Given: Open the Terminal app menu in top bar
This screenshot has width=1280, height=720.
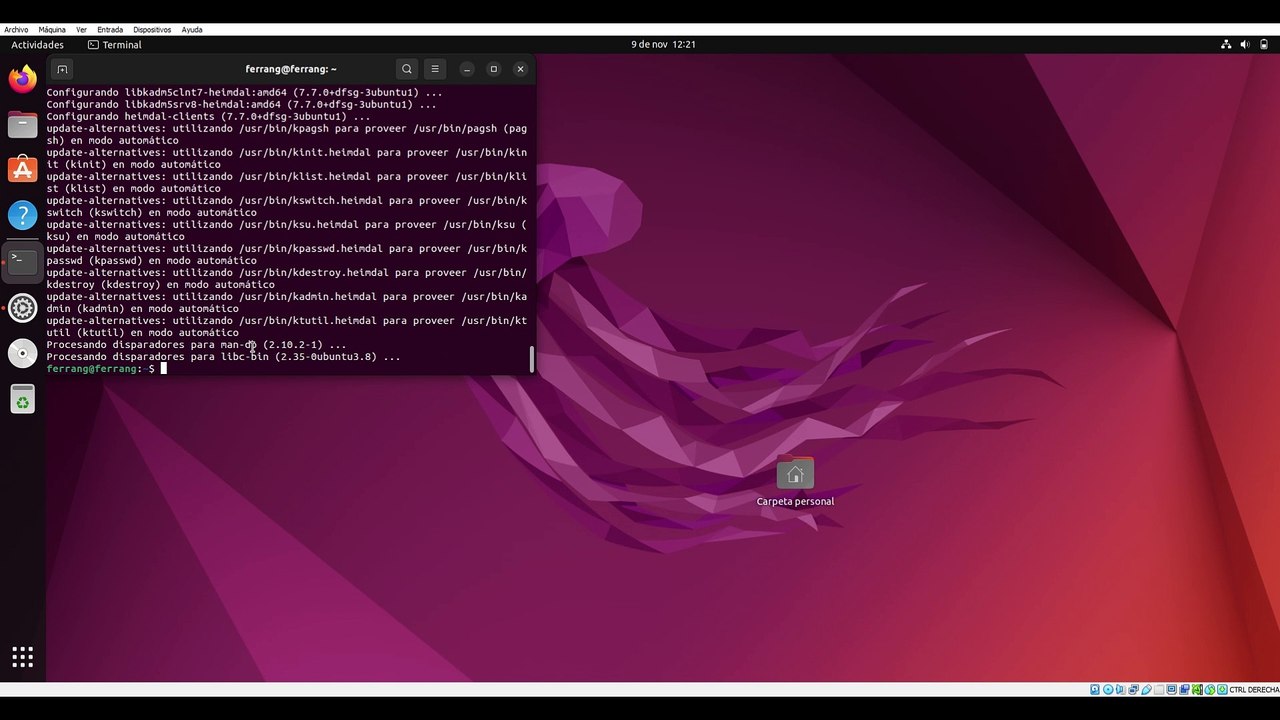Looking at the screenshot, I should point(115,44).
